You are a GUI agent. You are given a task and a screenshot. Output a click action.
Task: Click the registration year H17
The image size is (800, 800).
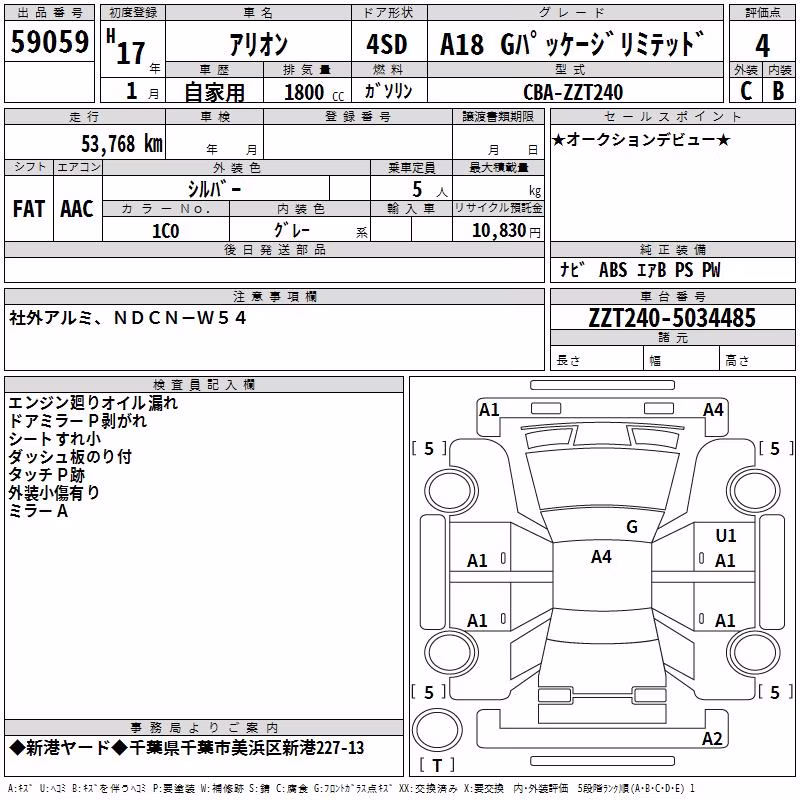(126, 47)
